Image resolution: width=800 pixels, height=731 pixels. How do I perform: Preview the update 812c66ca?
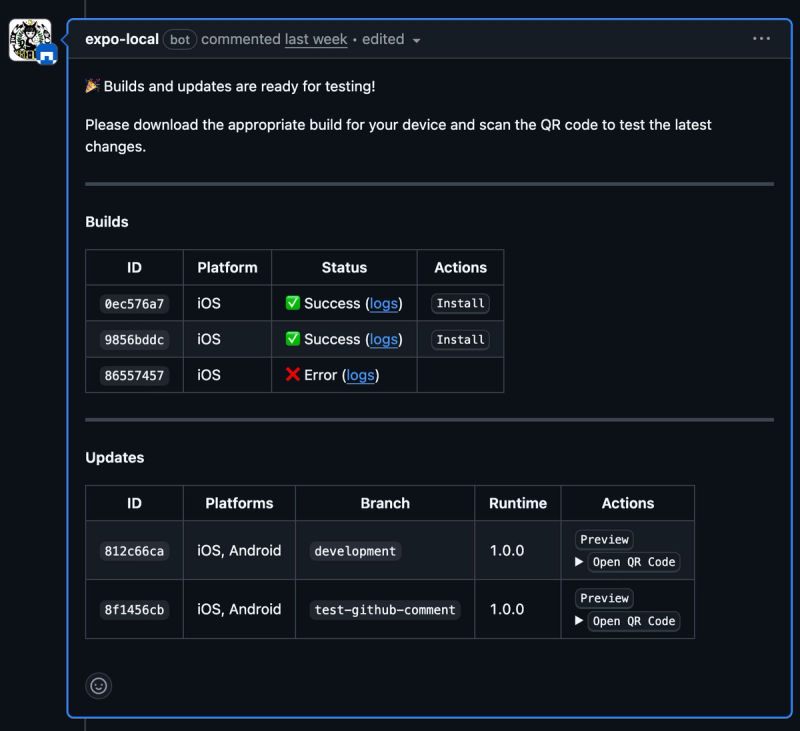tap(604, 540)
